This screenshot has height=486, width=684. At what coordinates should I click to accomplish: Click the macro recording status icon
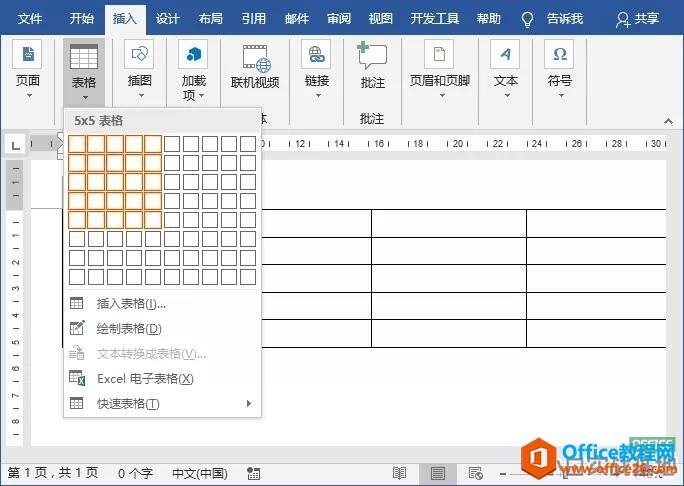253,473
